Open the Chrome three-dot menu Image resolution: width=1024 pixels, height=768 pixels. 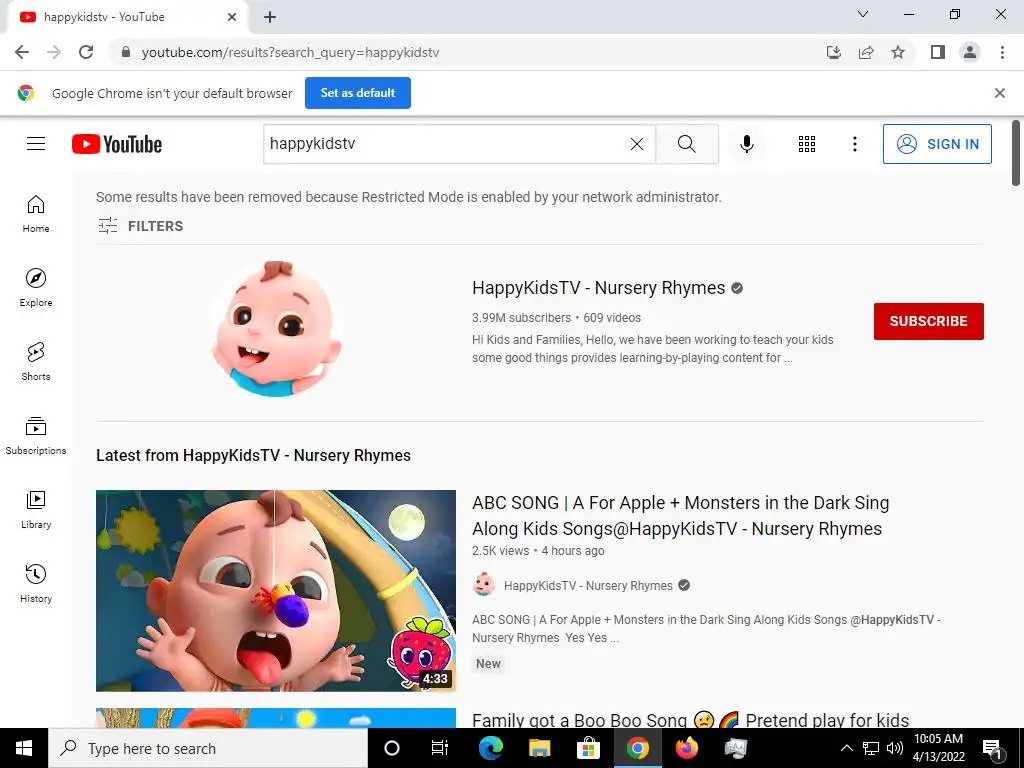(1002, 52)
